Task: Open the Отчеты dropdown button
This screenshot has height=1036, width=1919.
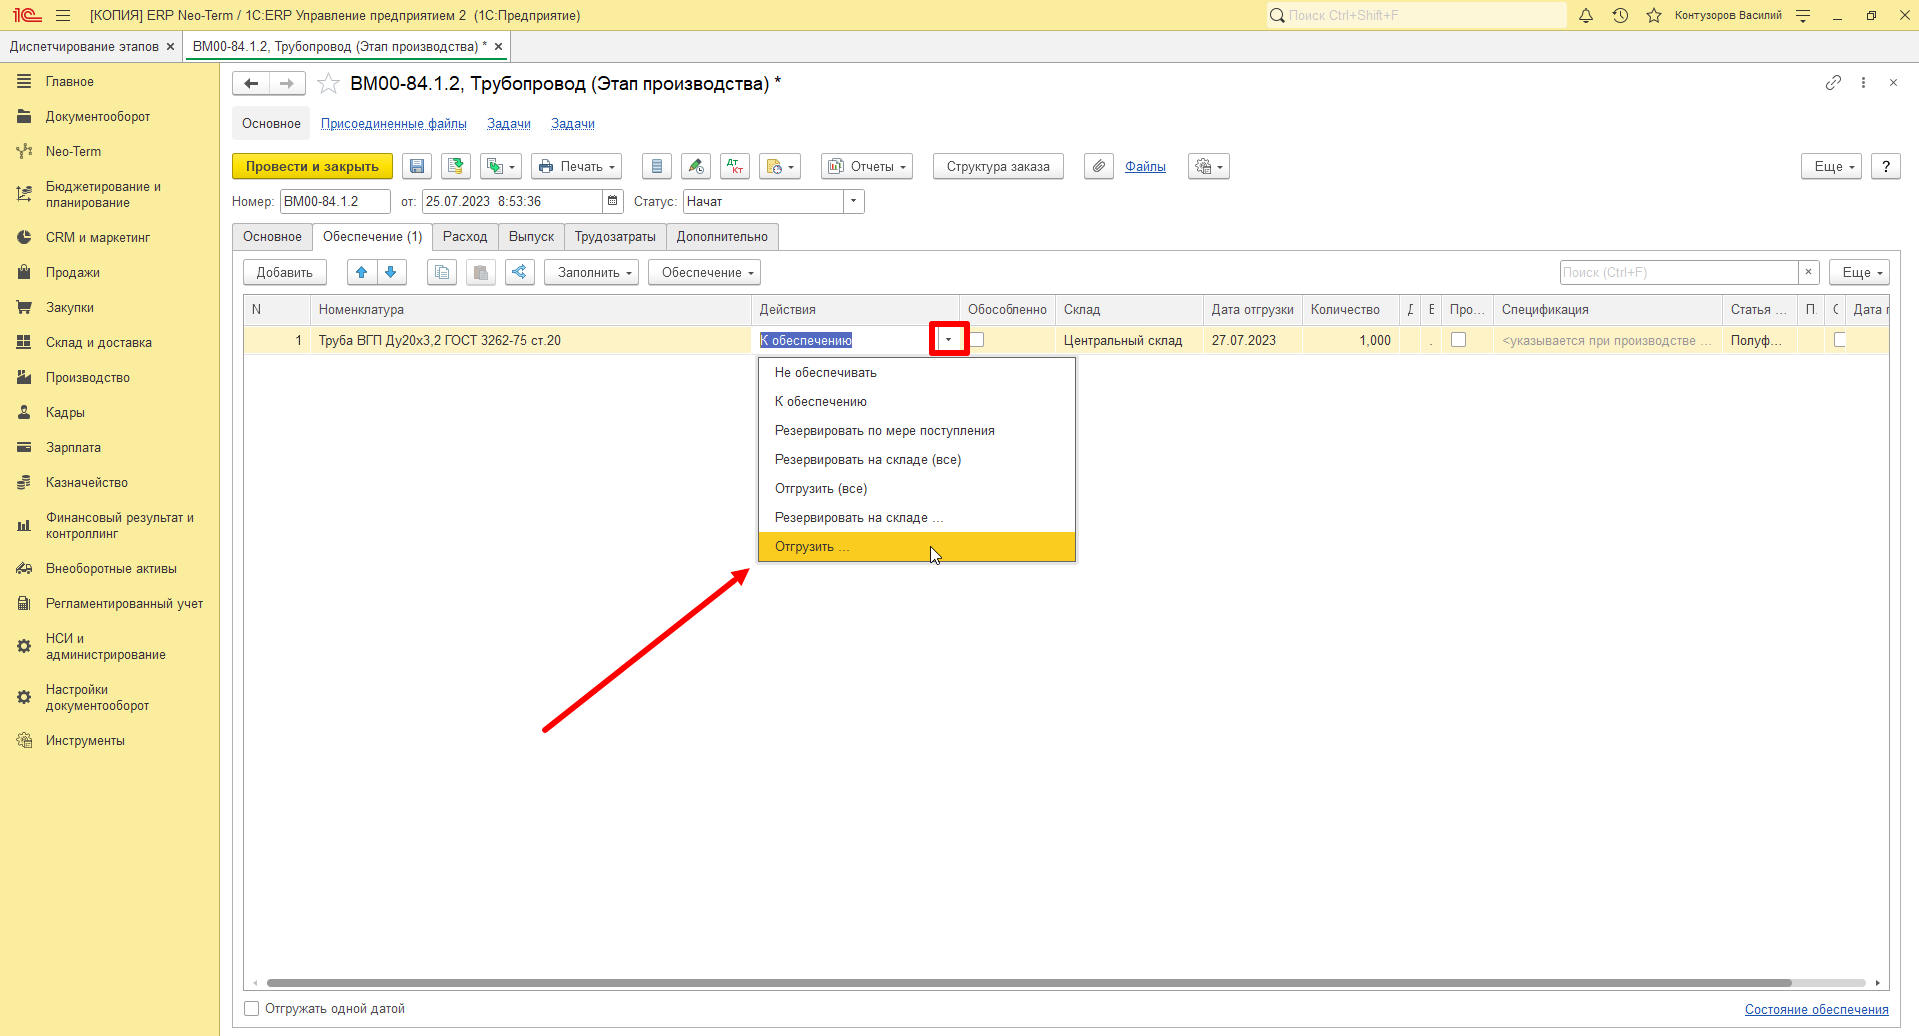Action: coord(867,166)
